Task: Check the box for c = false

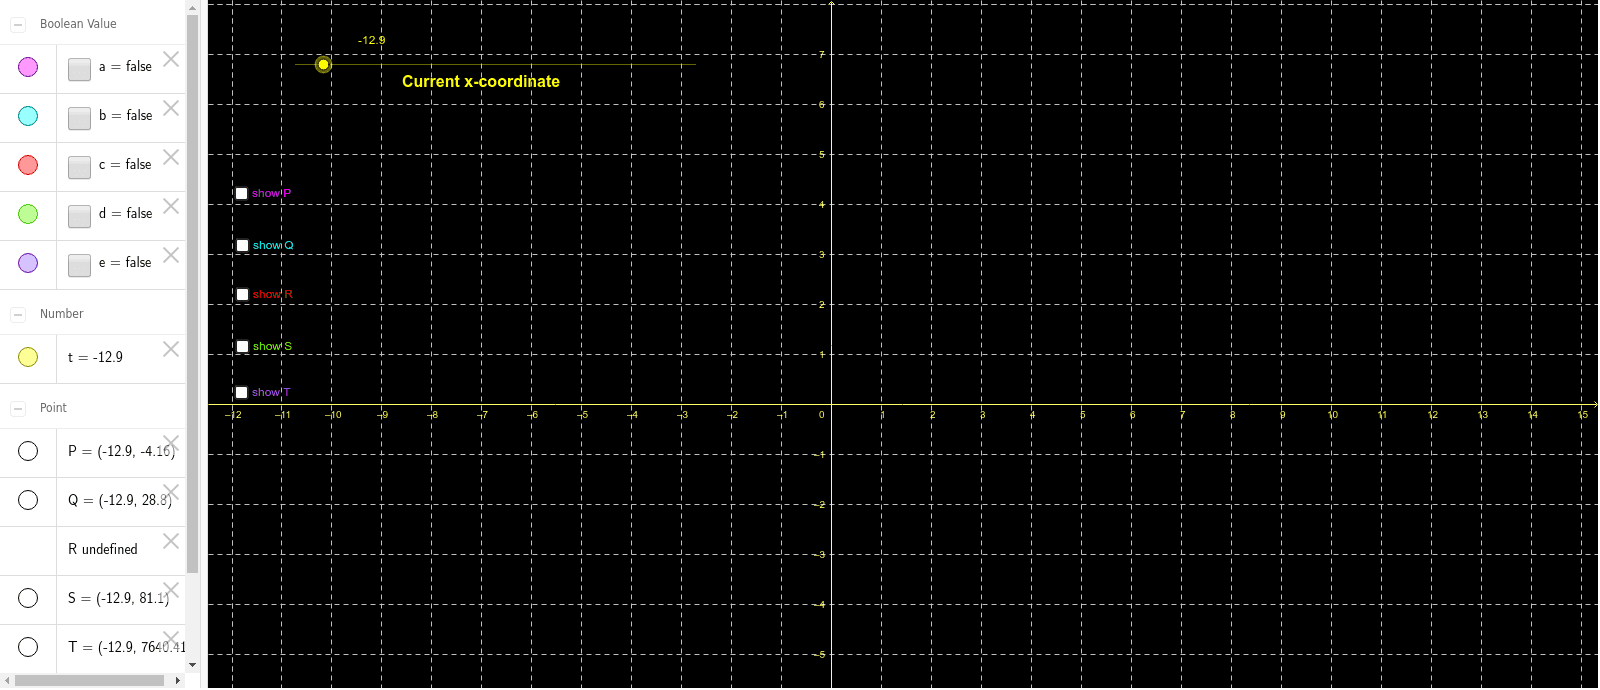Action: (80, 167)
